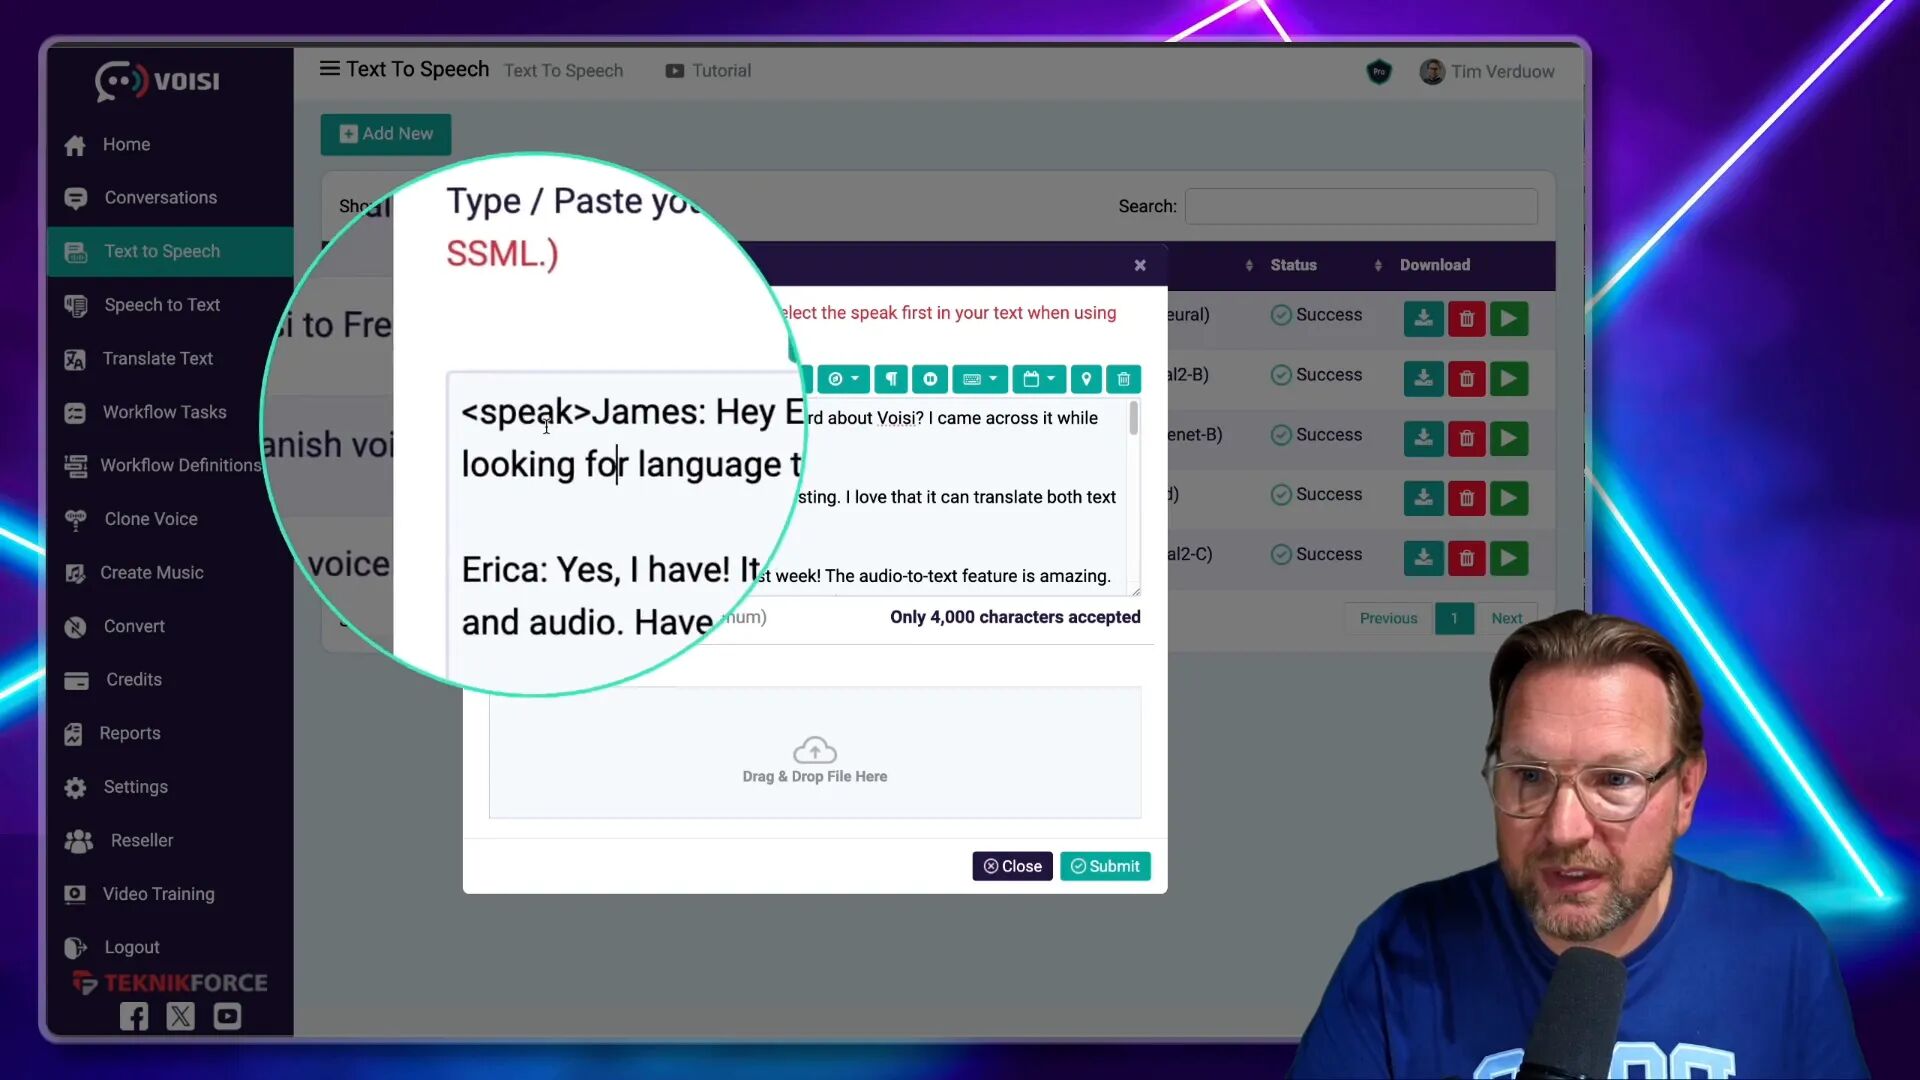Viewport: 1920px width, 1080px height.
Task: Click the trash/delete icon in toolbar
Action: (1124, 381)
